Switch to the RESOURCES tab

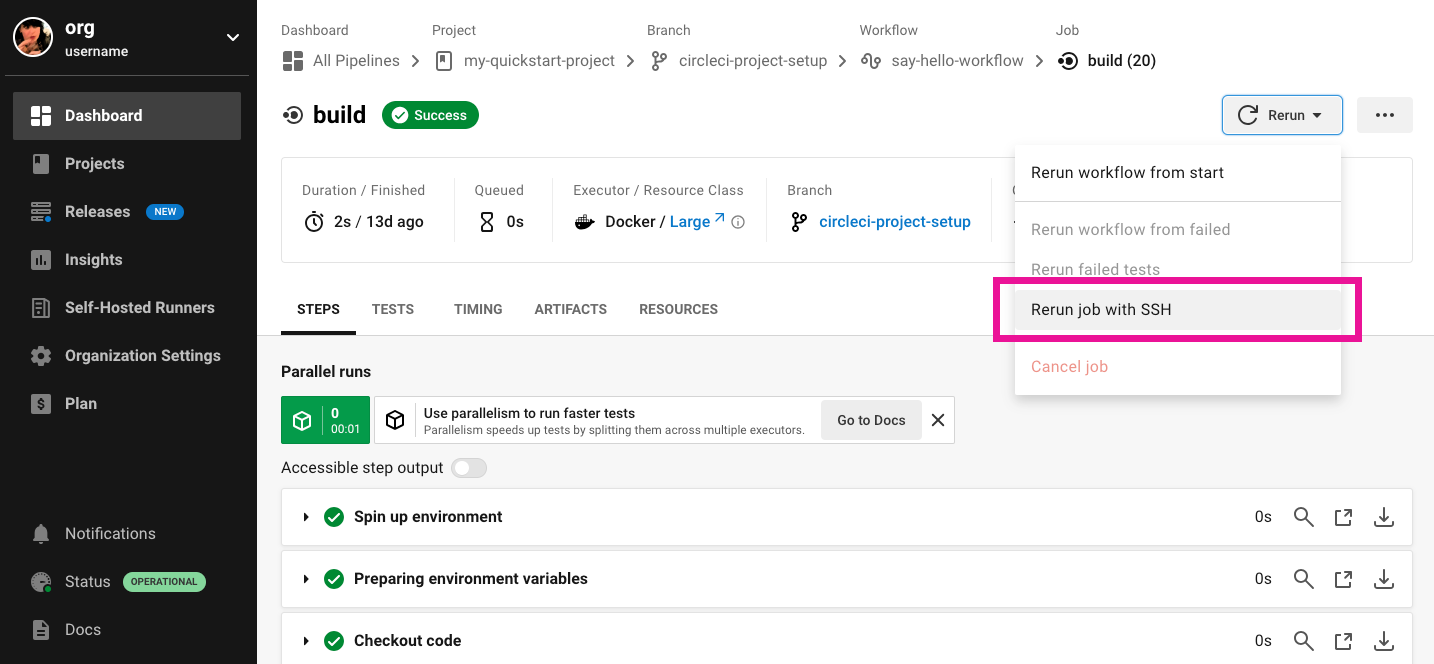[679, 310]
